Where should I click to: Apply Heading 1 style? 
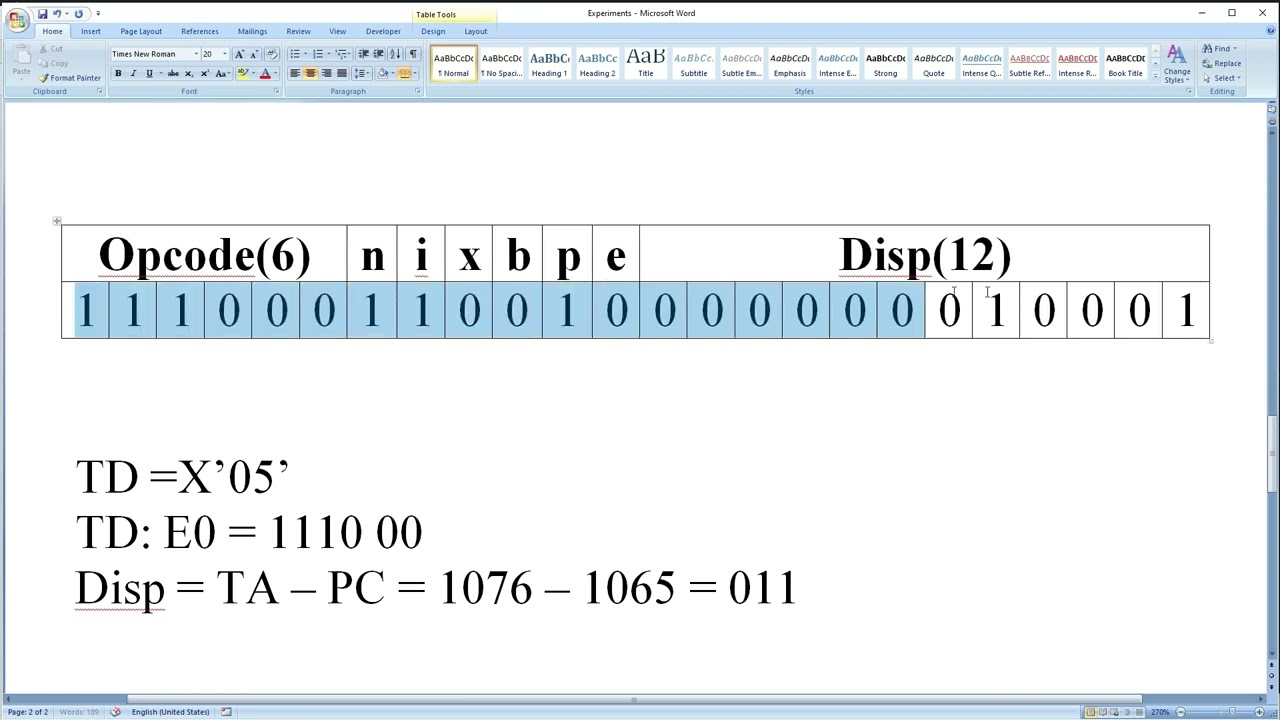(549, 65)
